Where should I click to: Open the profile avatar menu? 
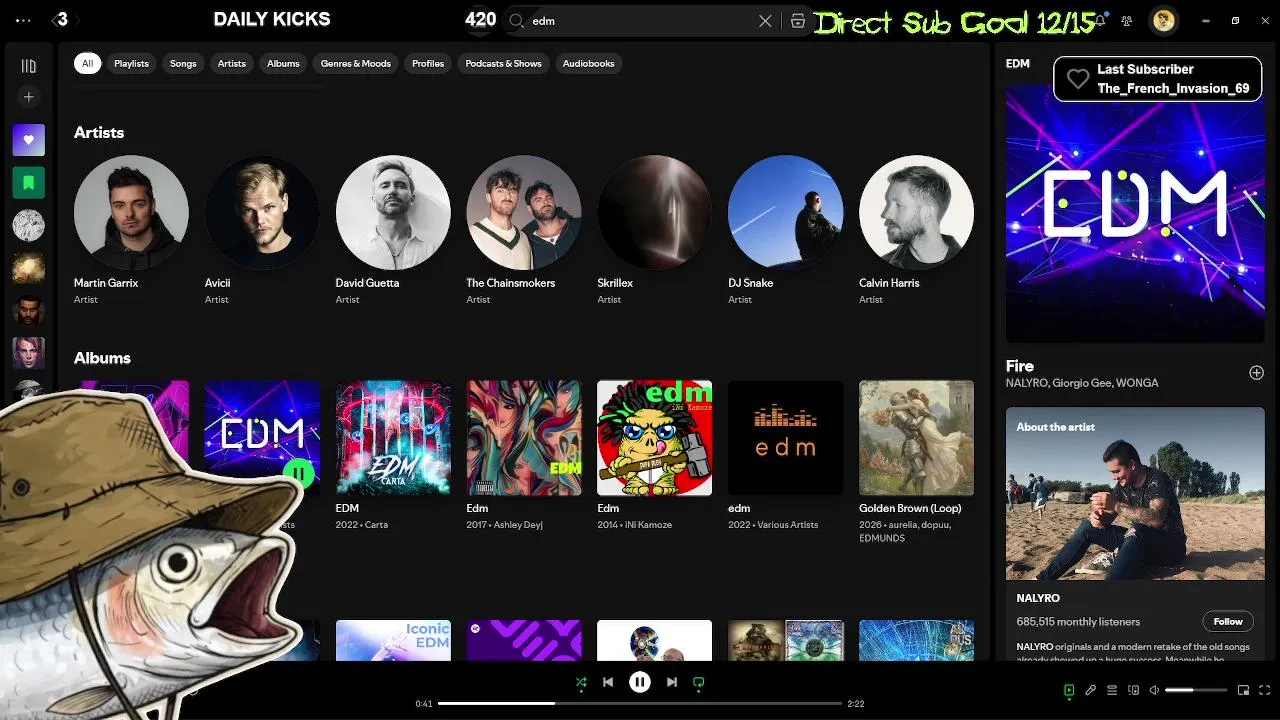(1163, 20)
